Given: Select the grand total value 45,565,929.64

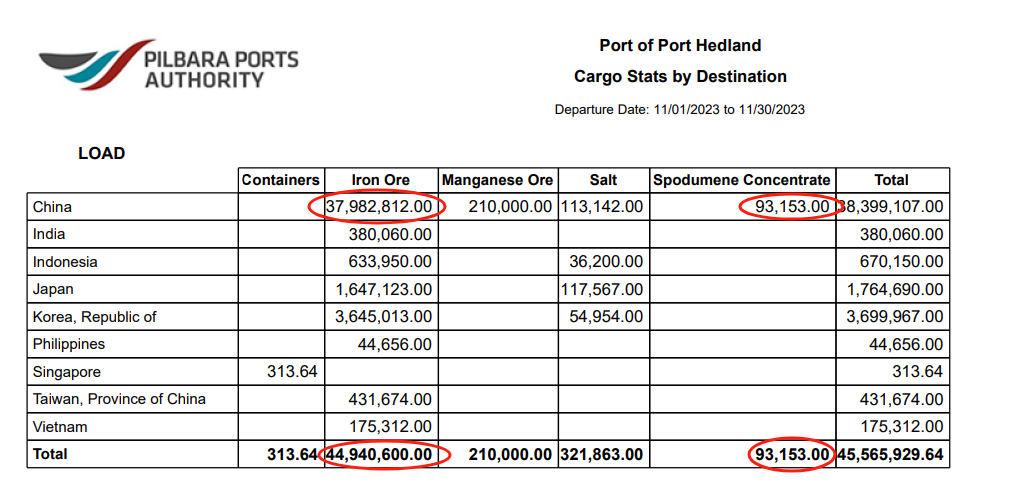Looking at the screenshot, I should tap(892, 454).
